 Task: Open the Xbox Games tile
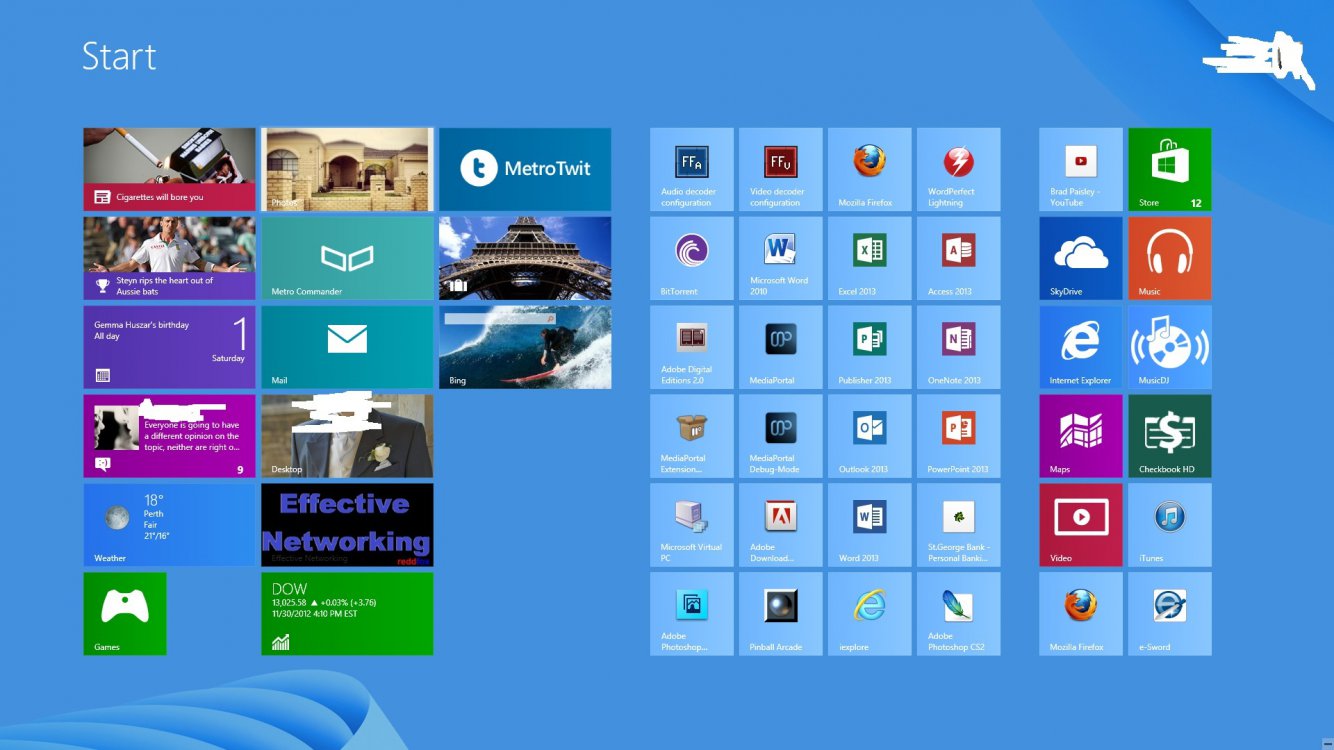pos(125,614)
